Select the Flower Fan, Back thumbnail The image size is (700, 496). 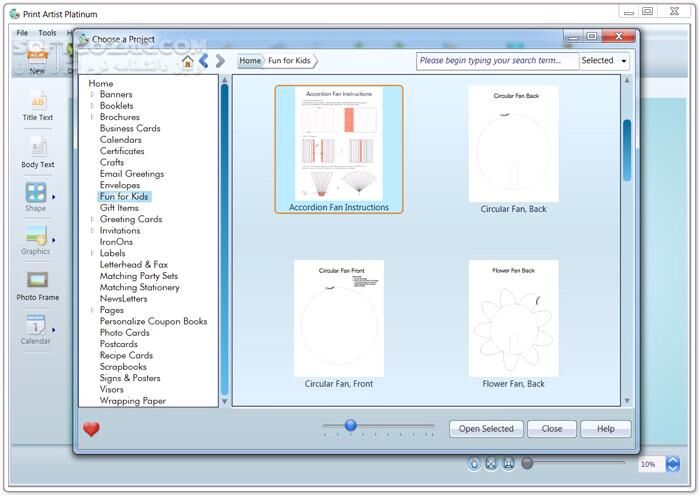point(512,320)
